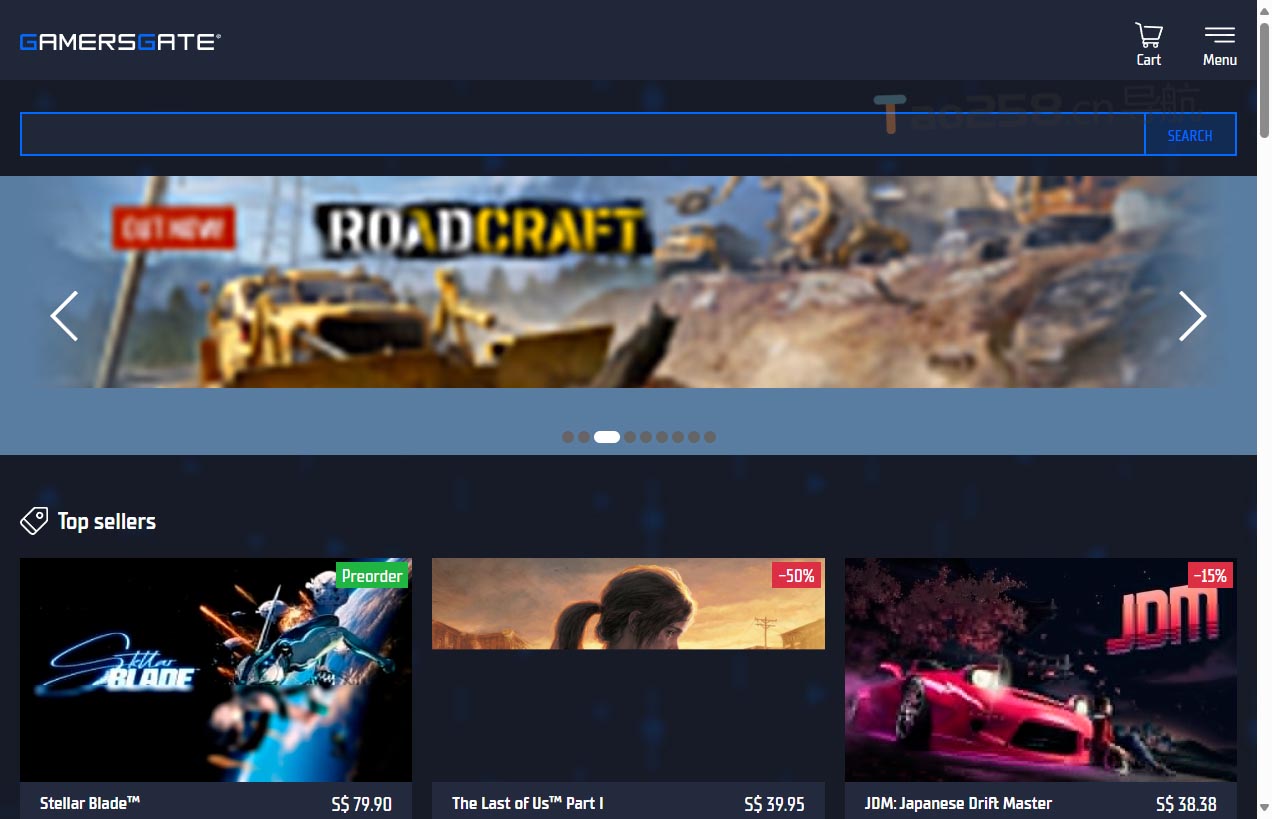This screenshot has width=1272, height=819.
Task: Open the shopping Cart icon
Action: tap(1149, 45)
